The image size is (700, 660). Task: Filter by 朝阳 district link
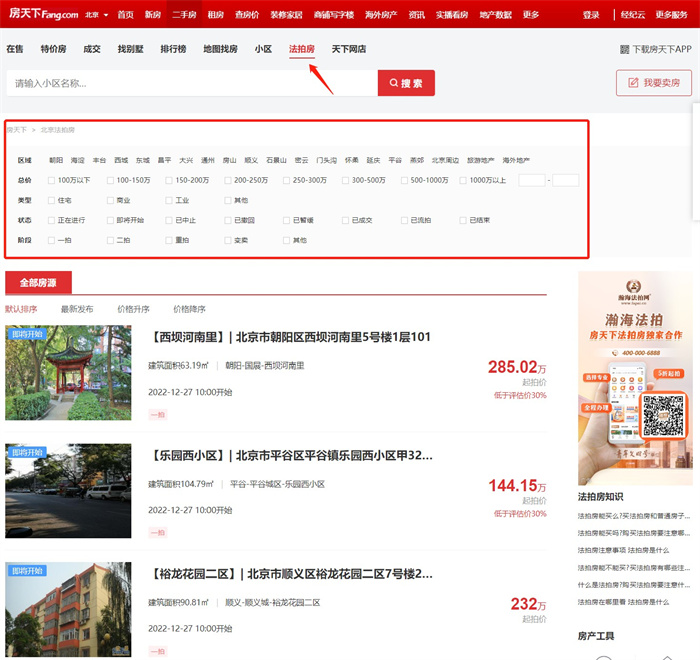(x=56, y=160)
